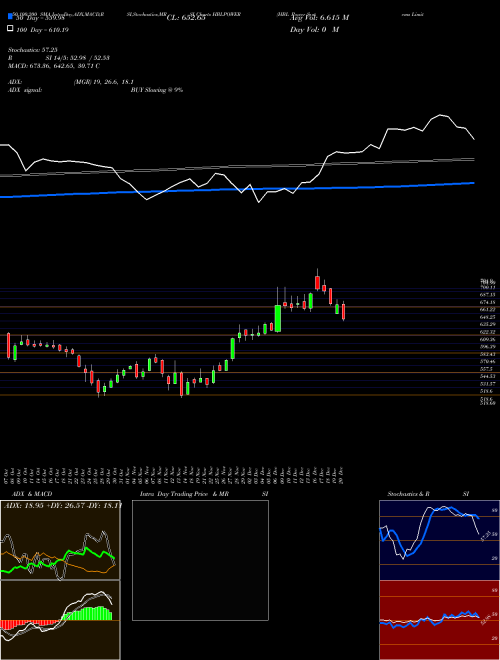This screenshot has height=660, width=500.
Task: Select the '(MGR) 19, 26.6, 18.1' ADX values
Action: click(x=104, y=82)
